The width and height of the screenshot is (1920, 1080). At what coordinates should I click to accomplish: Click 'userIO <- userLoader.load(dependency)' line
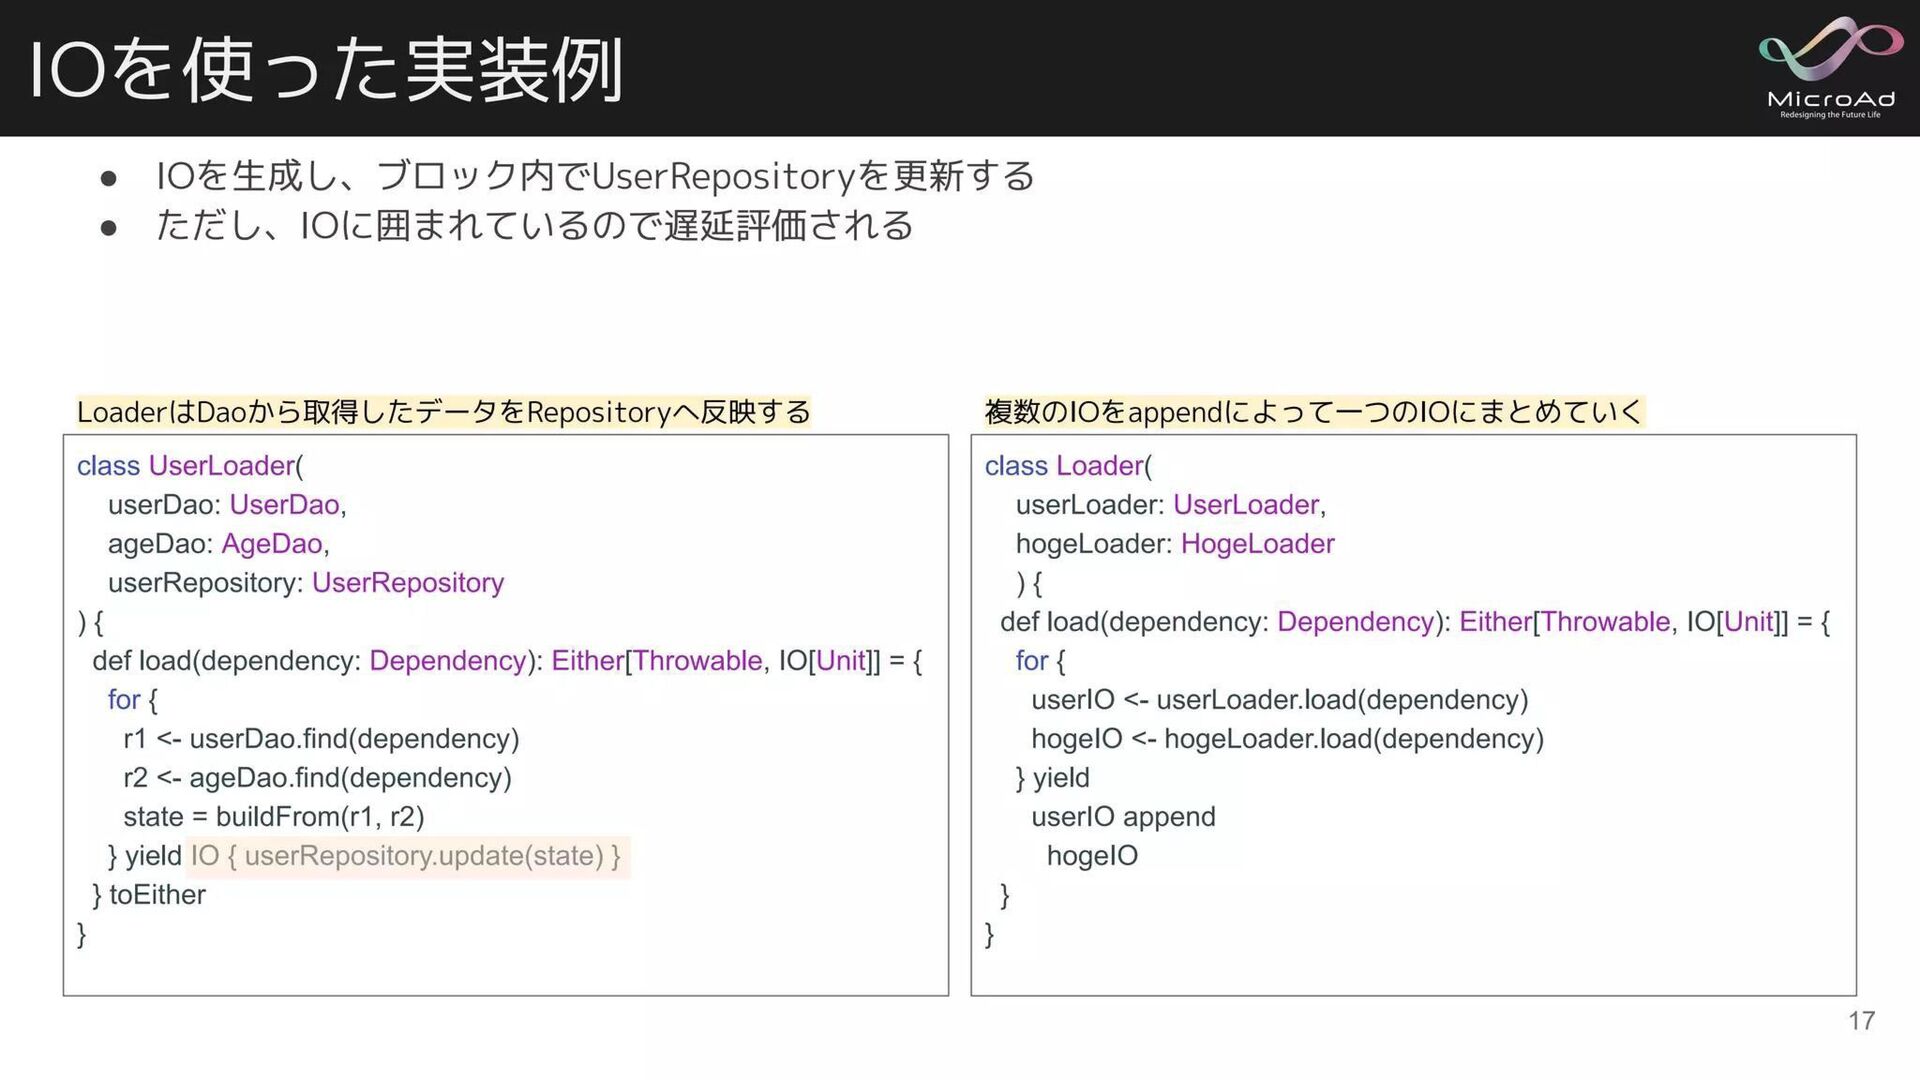point(1279,700)
